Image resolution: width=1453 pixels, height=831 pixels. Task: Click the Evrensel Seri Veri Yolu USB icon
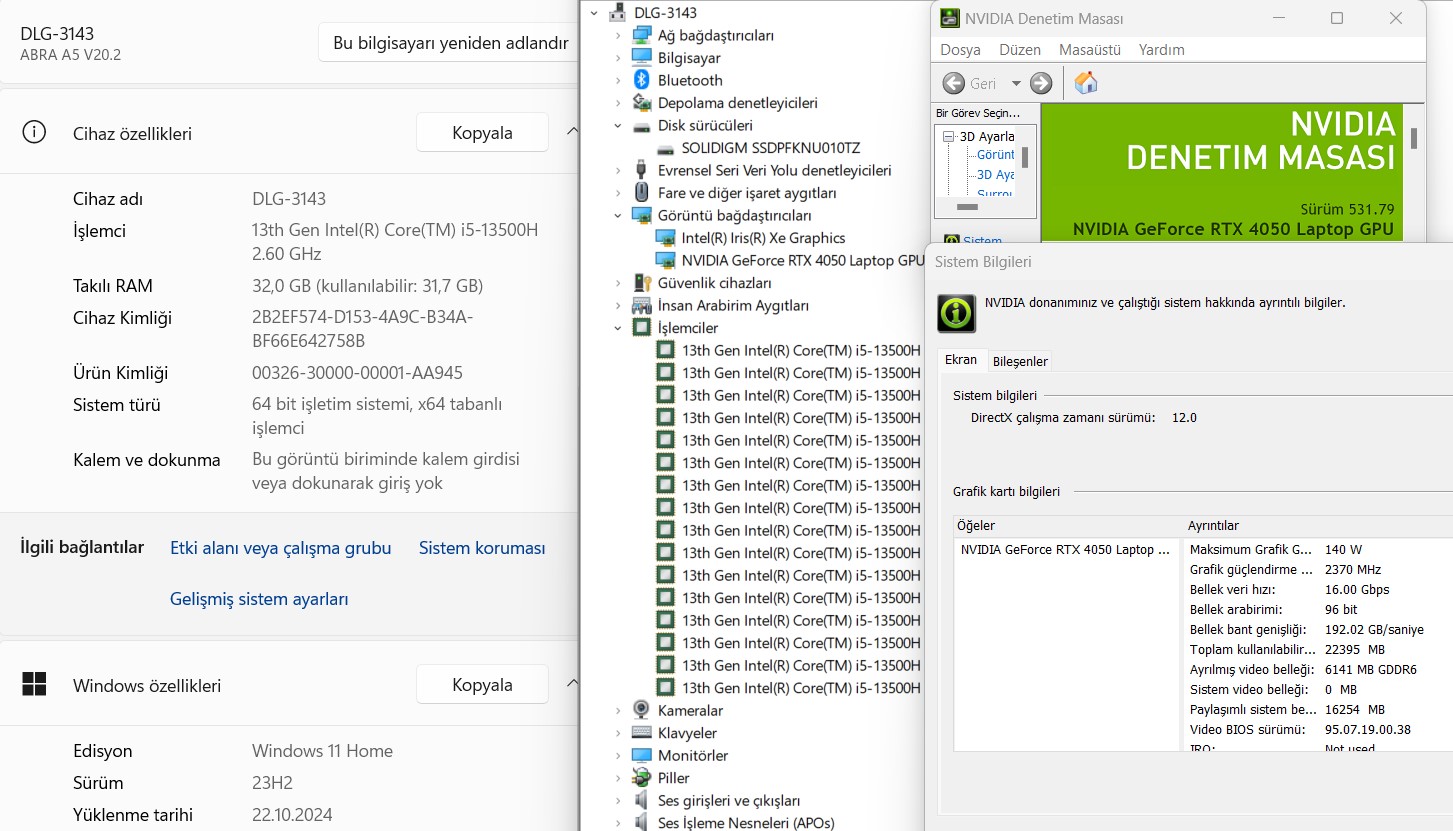[x=641, y=170]
